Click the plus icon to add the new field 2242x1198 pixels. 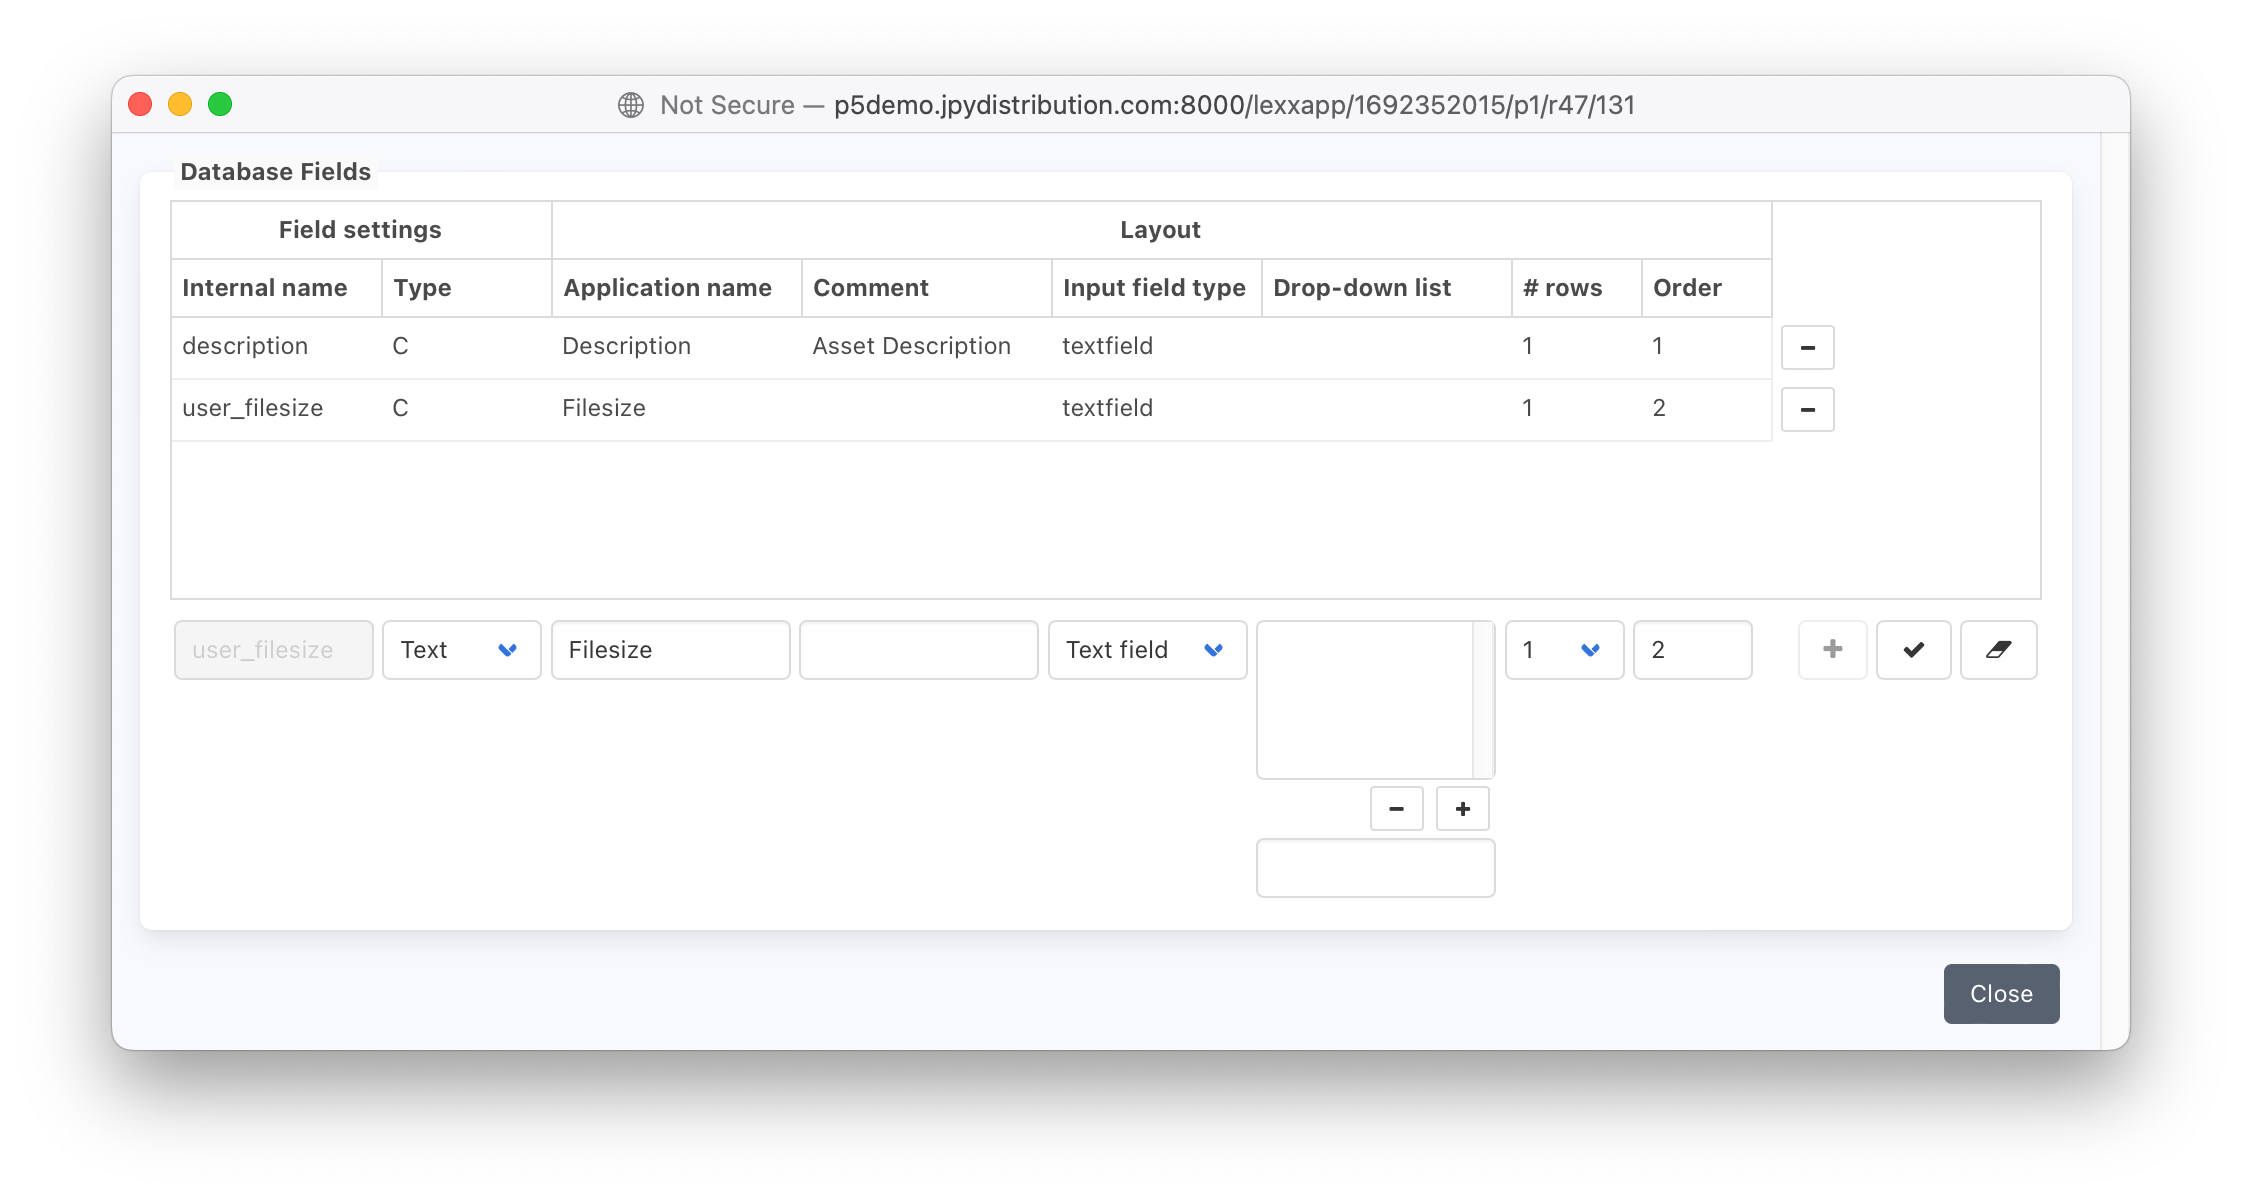[x=1832, y=649]
